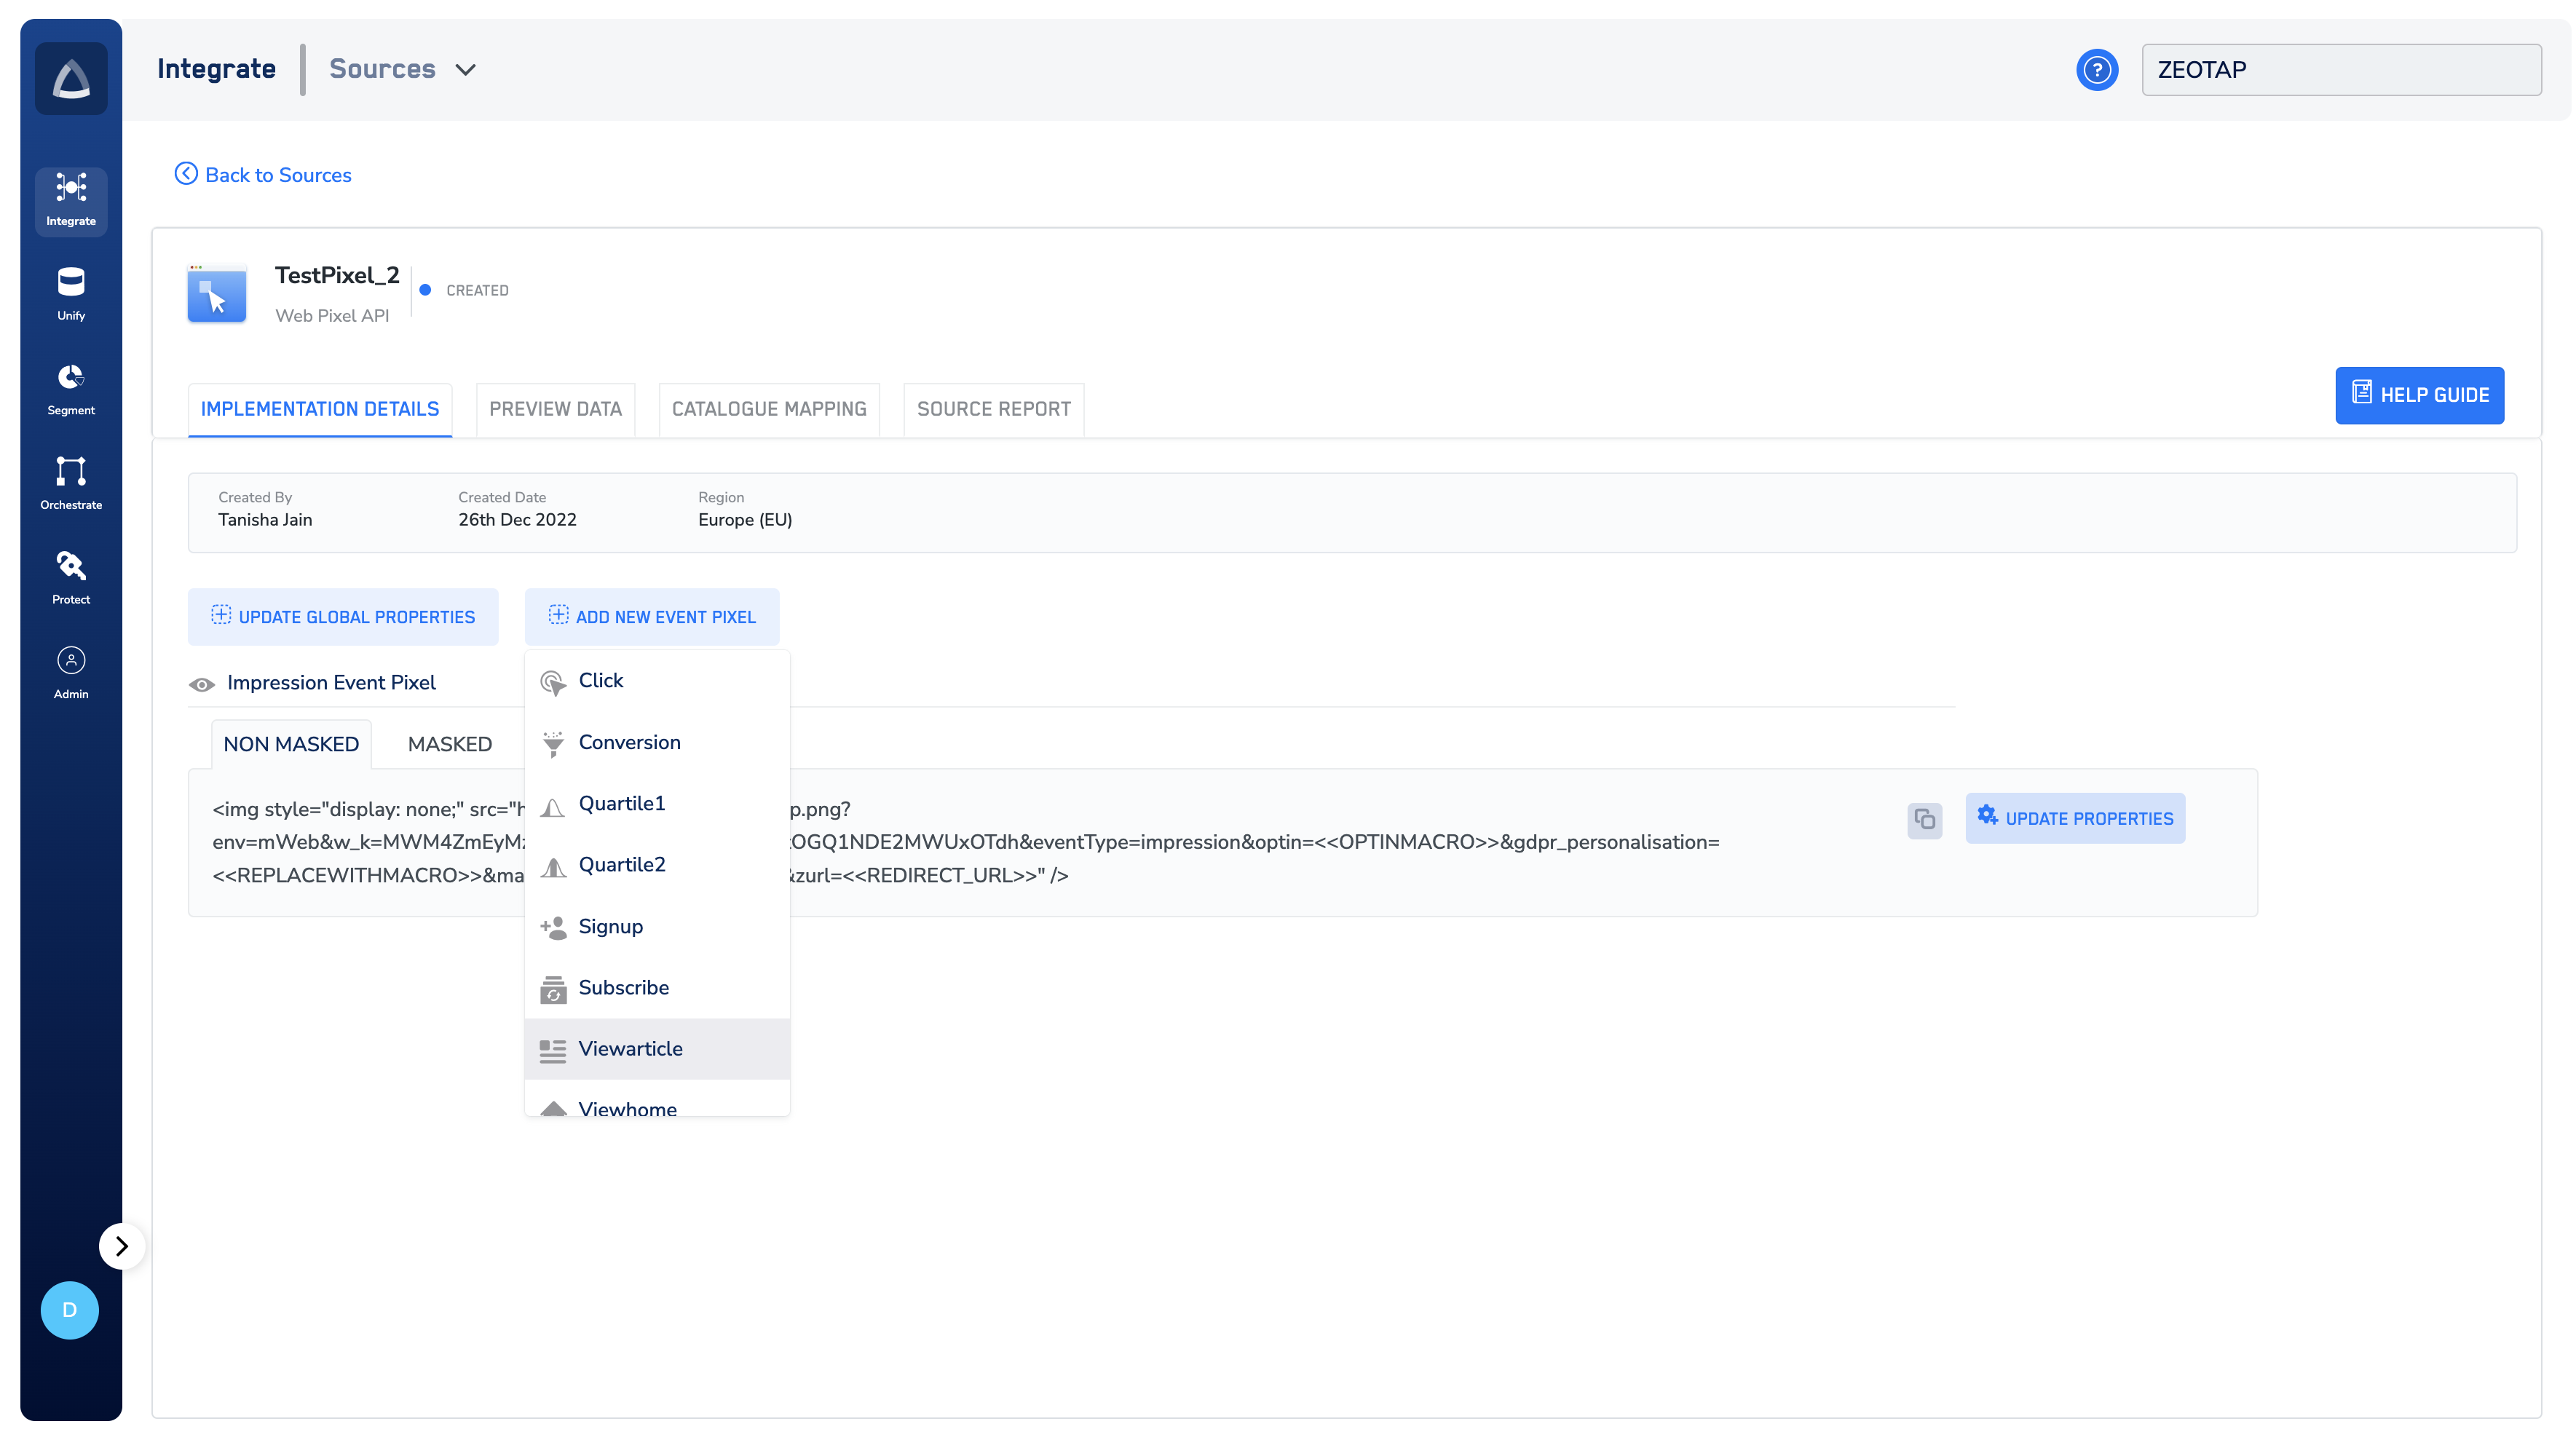Go to the Segment module
2576x1440 pixels.
(71, 388)
